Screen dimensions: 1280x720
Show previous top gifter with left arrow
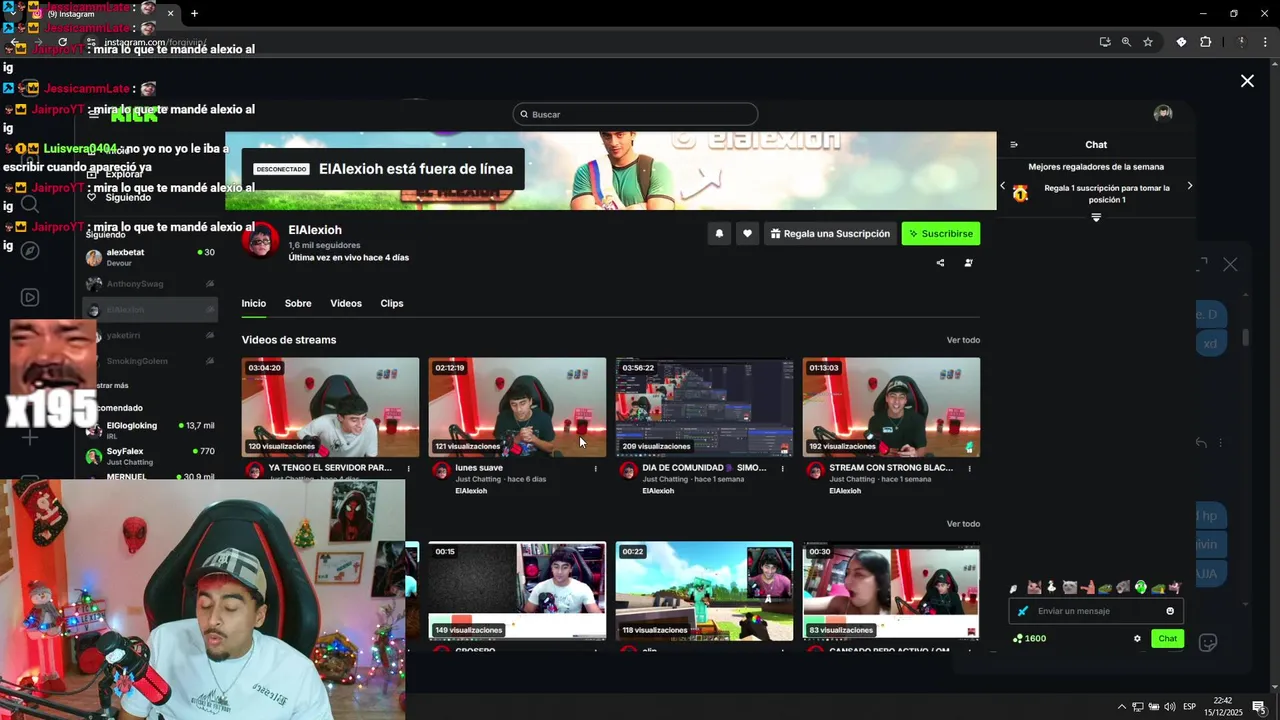(1003, 186)
